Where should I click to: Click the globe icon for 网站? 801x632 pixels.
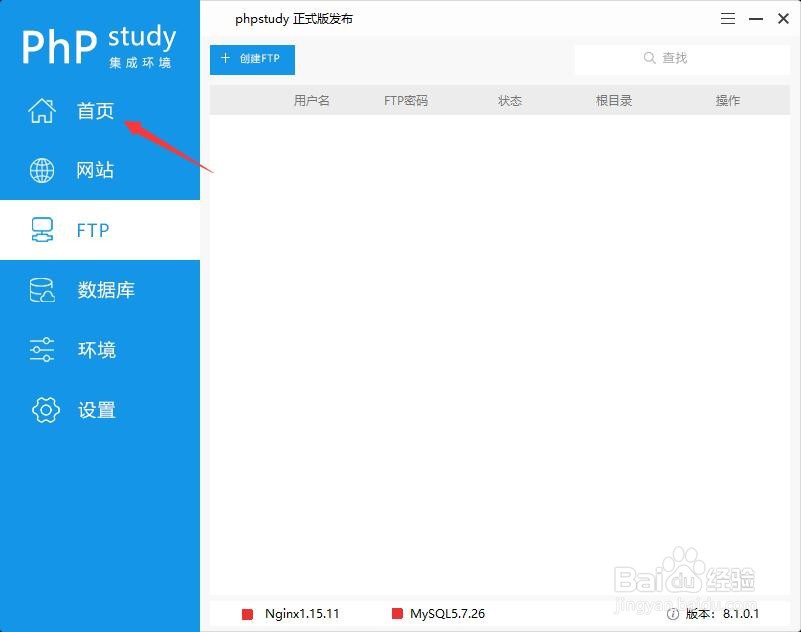point(42,170)
